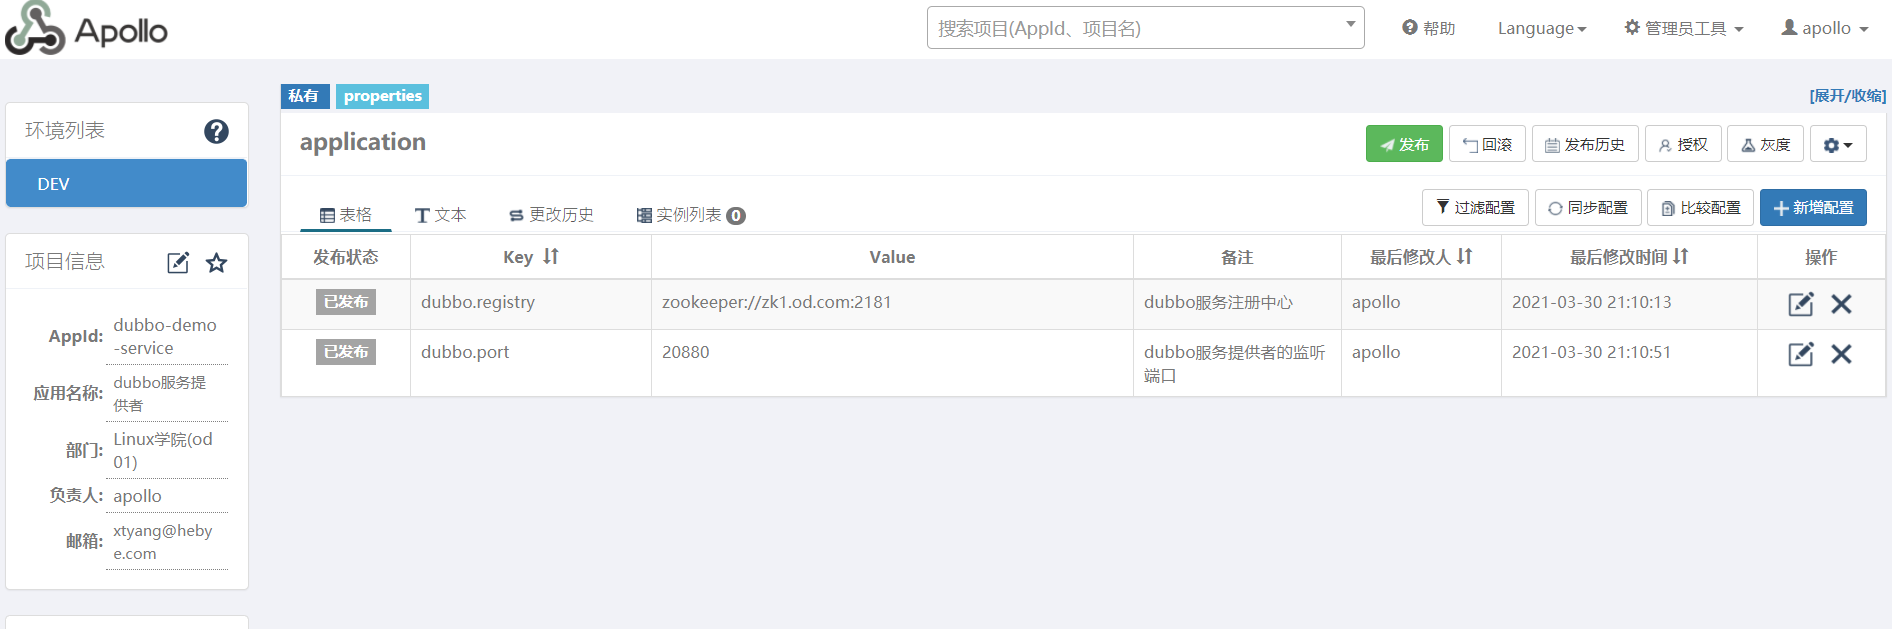Open the project search combo box
This screenshot has width=1892, height=629.
click(1145, 28)
